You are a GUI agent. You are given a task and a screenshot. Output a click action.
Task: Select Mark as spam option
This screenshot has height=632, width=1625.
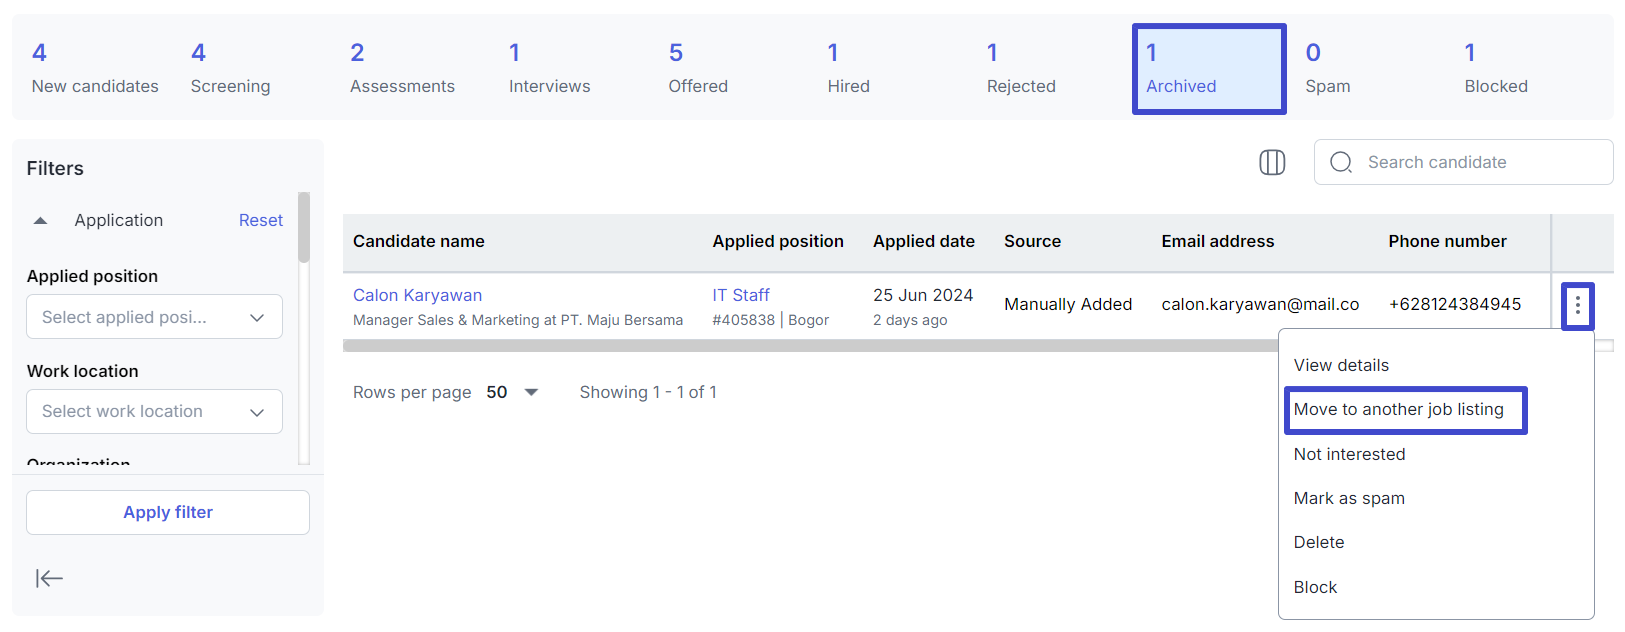[x=1349, y=498]
